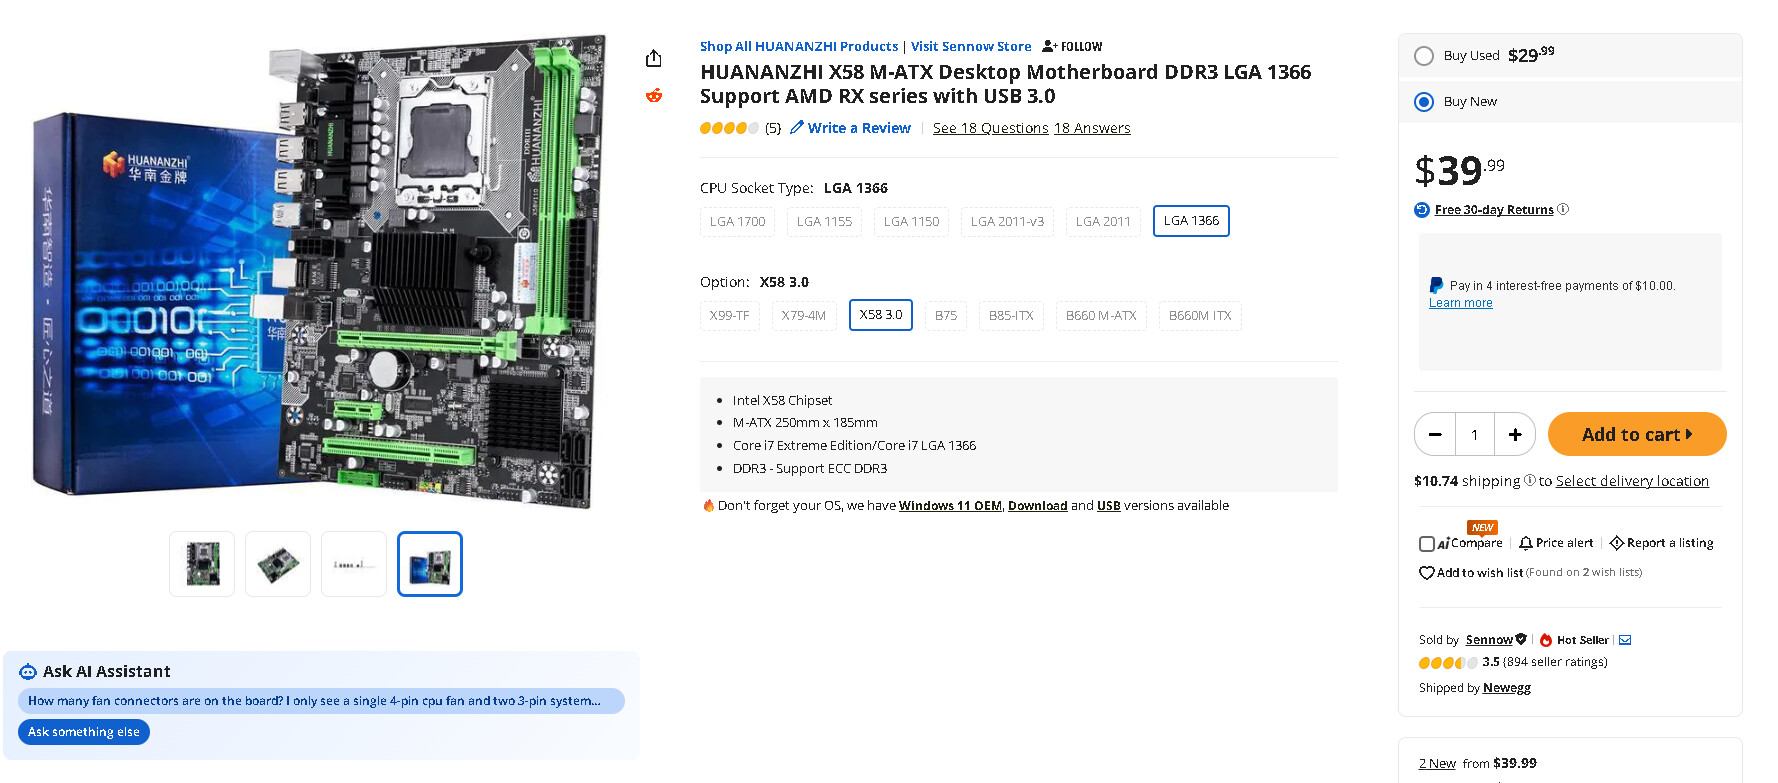Open the Price alert bell

1525,543
